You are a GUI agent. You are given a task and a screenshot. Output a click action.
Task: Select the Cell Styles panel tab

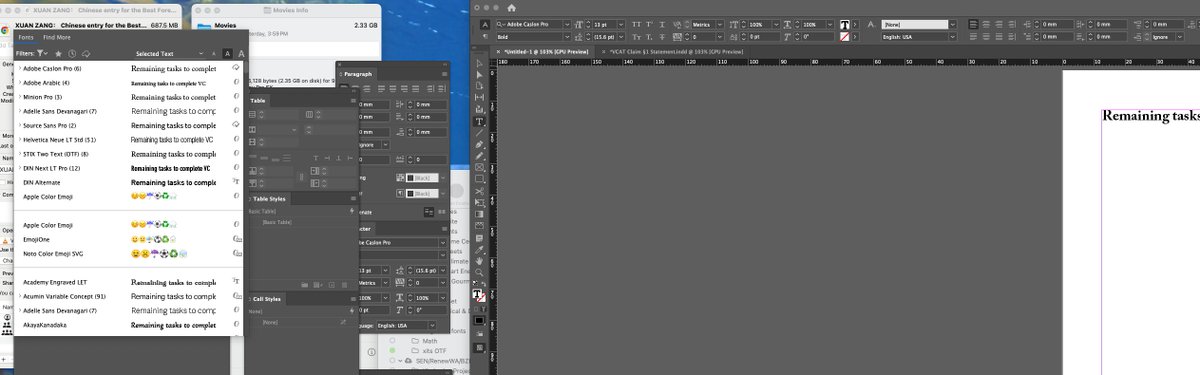(x=267, y=298)
